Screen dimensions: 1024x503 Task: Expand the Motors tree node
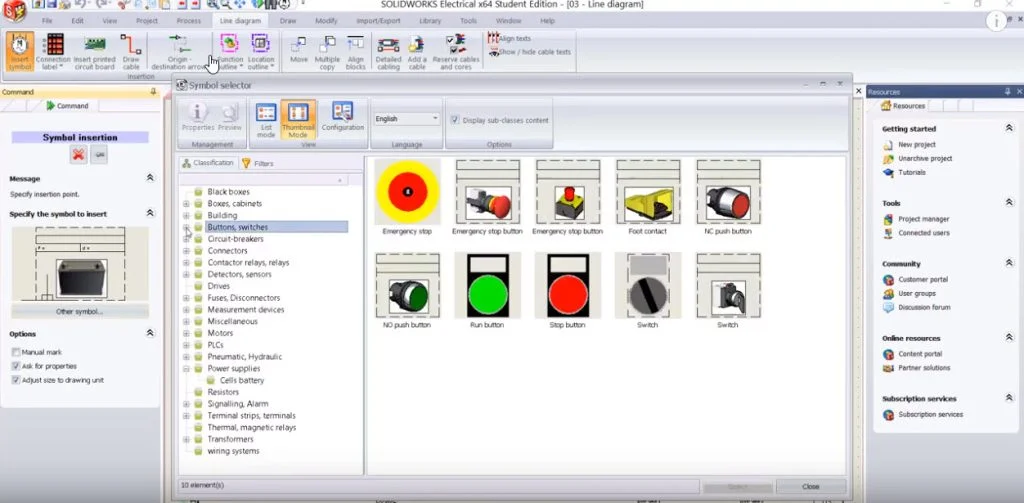[186, 333]
